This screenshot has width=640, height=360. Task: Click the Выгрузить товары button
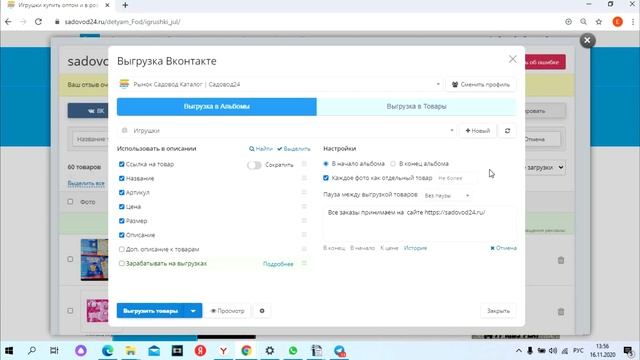[x=151, y=311]
